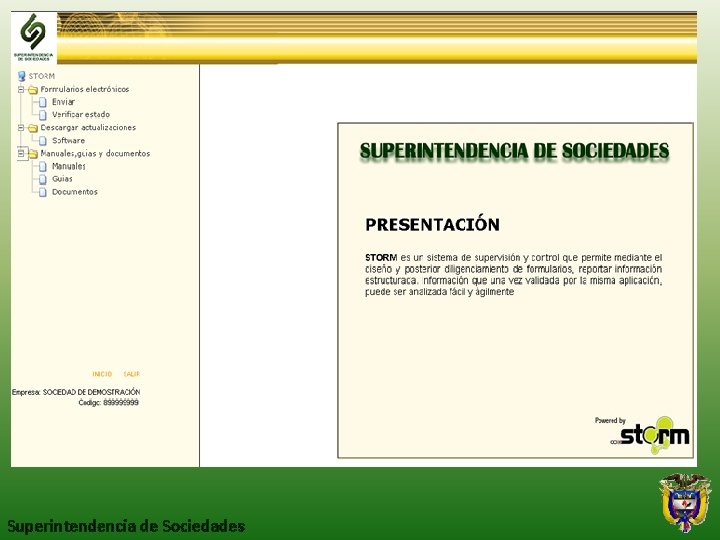This screenshot has height=540, width=720.
Task: Click the Descargar actualizaciones folder icon
Action: (33, 128)
